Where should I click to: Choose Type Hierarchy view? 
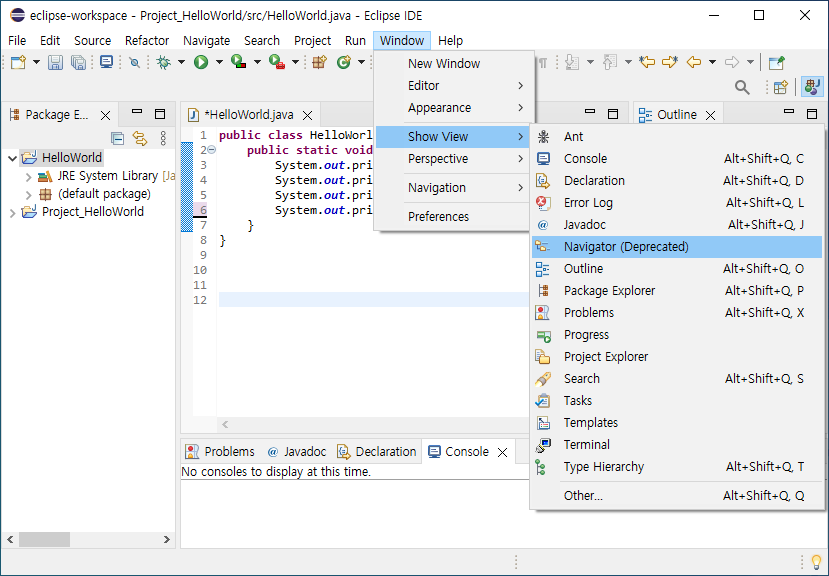click(677, 467)
